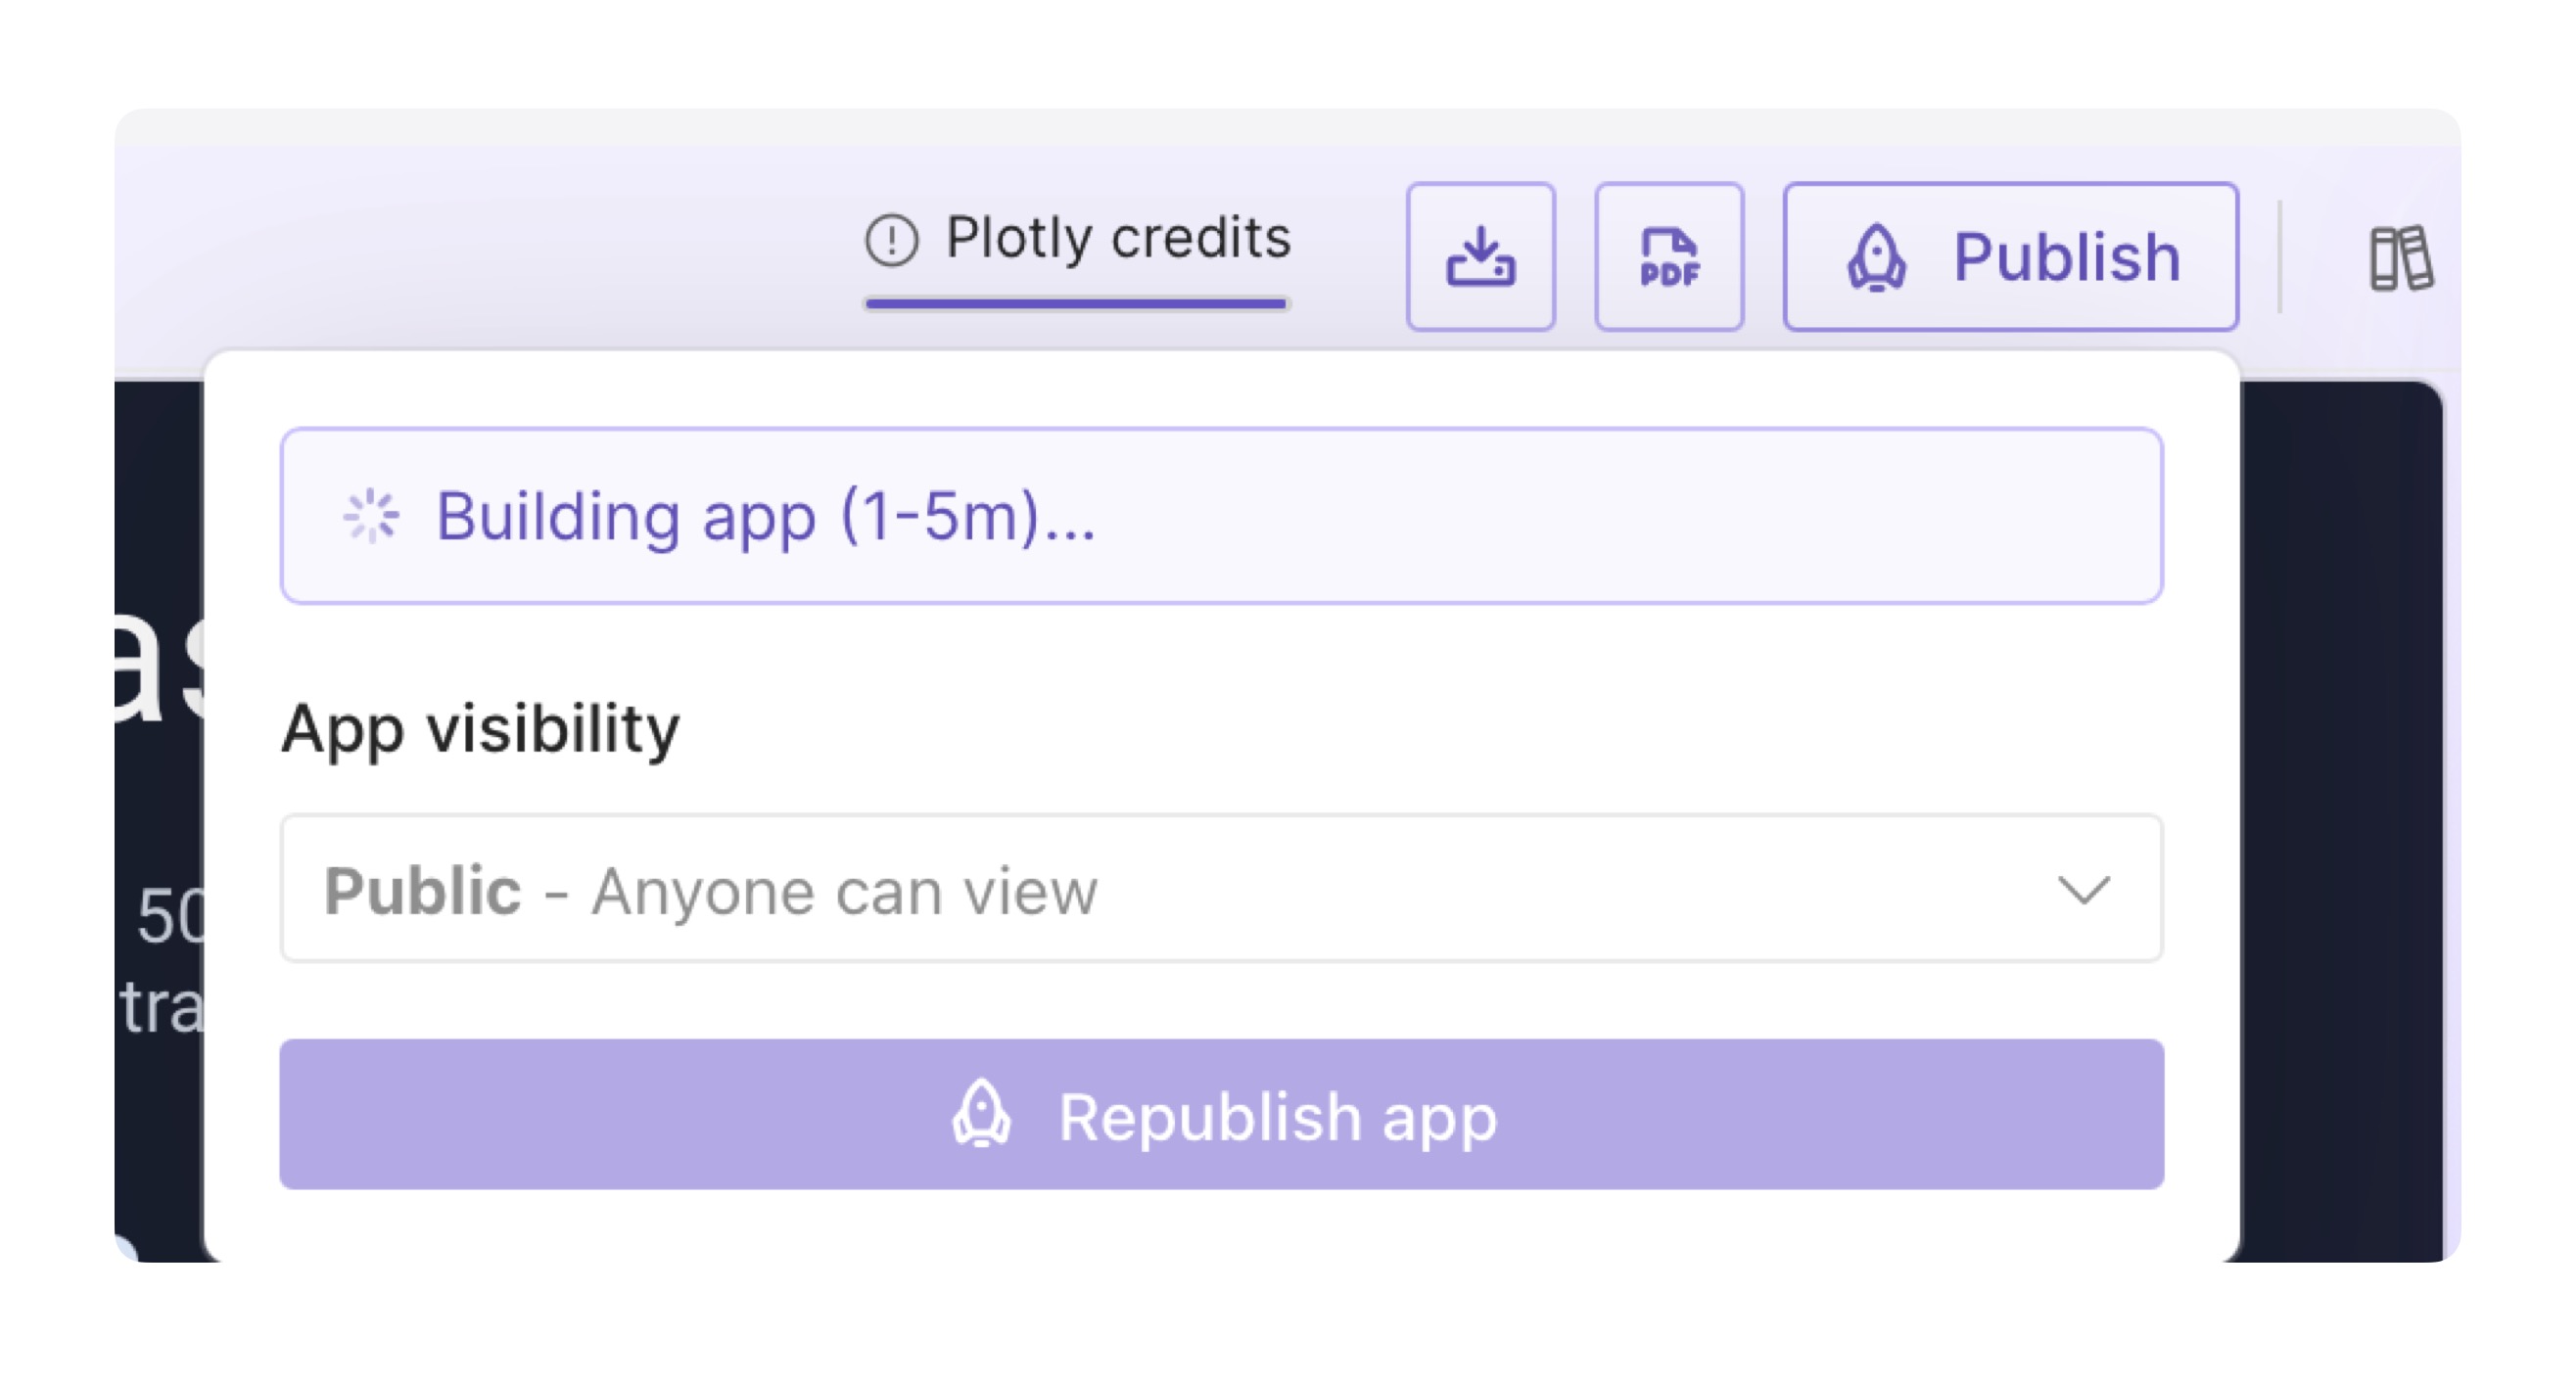The height and width of the screenshot is (1383, 2576).
Task: Click the Building app (1-5m) text
Action: 765,516
